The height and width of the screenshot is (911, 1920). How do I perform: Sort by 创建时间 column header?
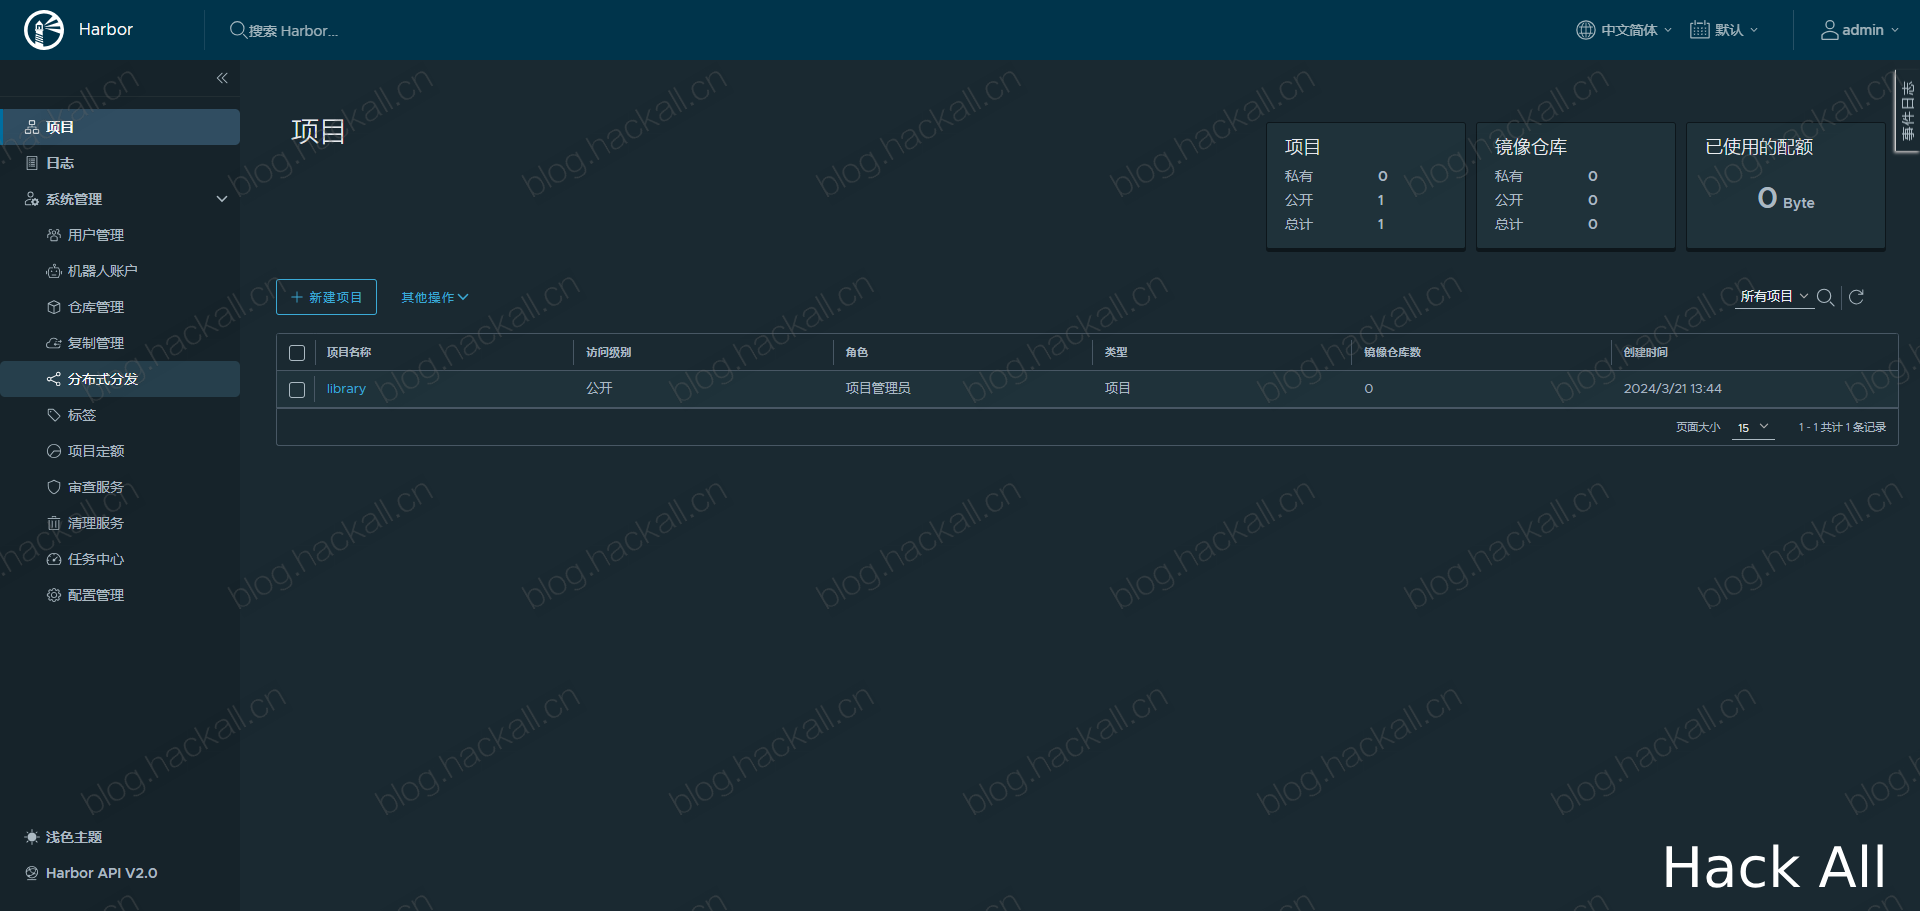(1646, 352)
